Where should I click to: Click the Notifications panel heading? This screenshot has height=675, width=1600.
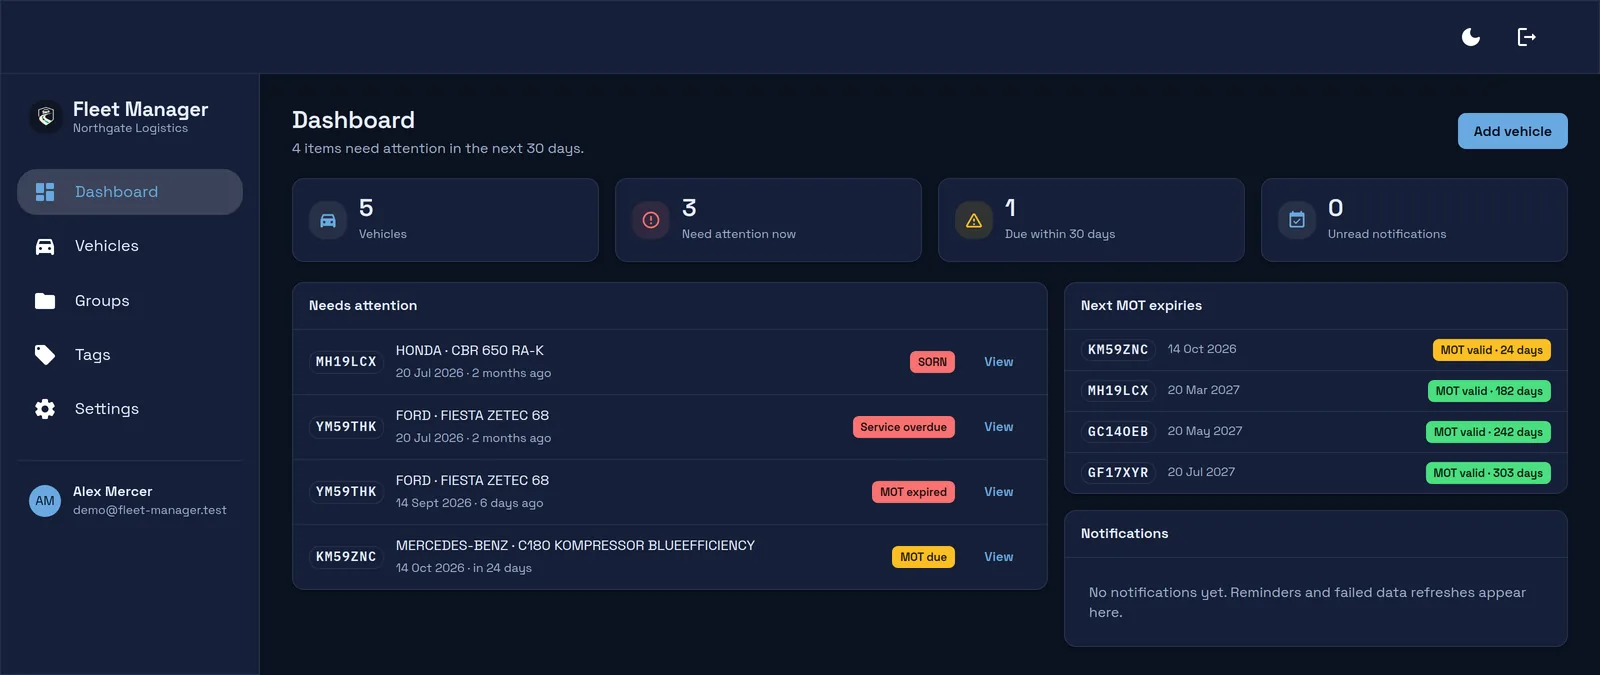click(1124, 534)
